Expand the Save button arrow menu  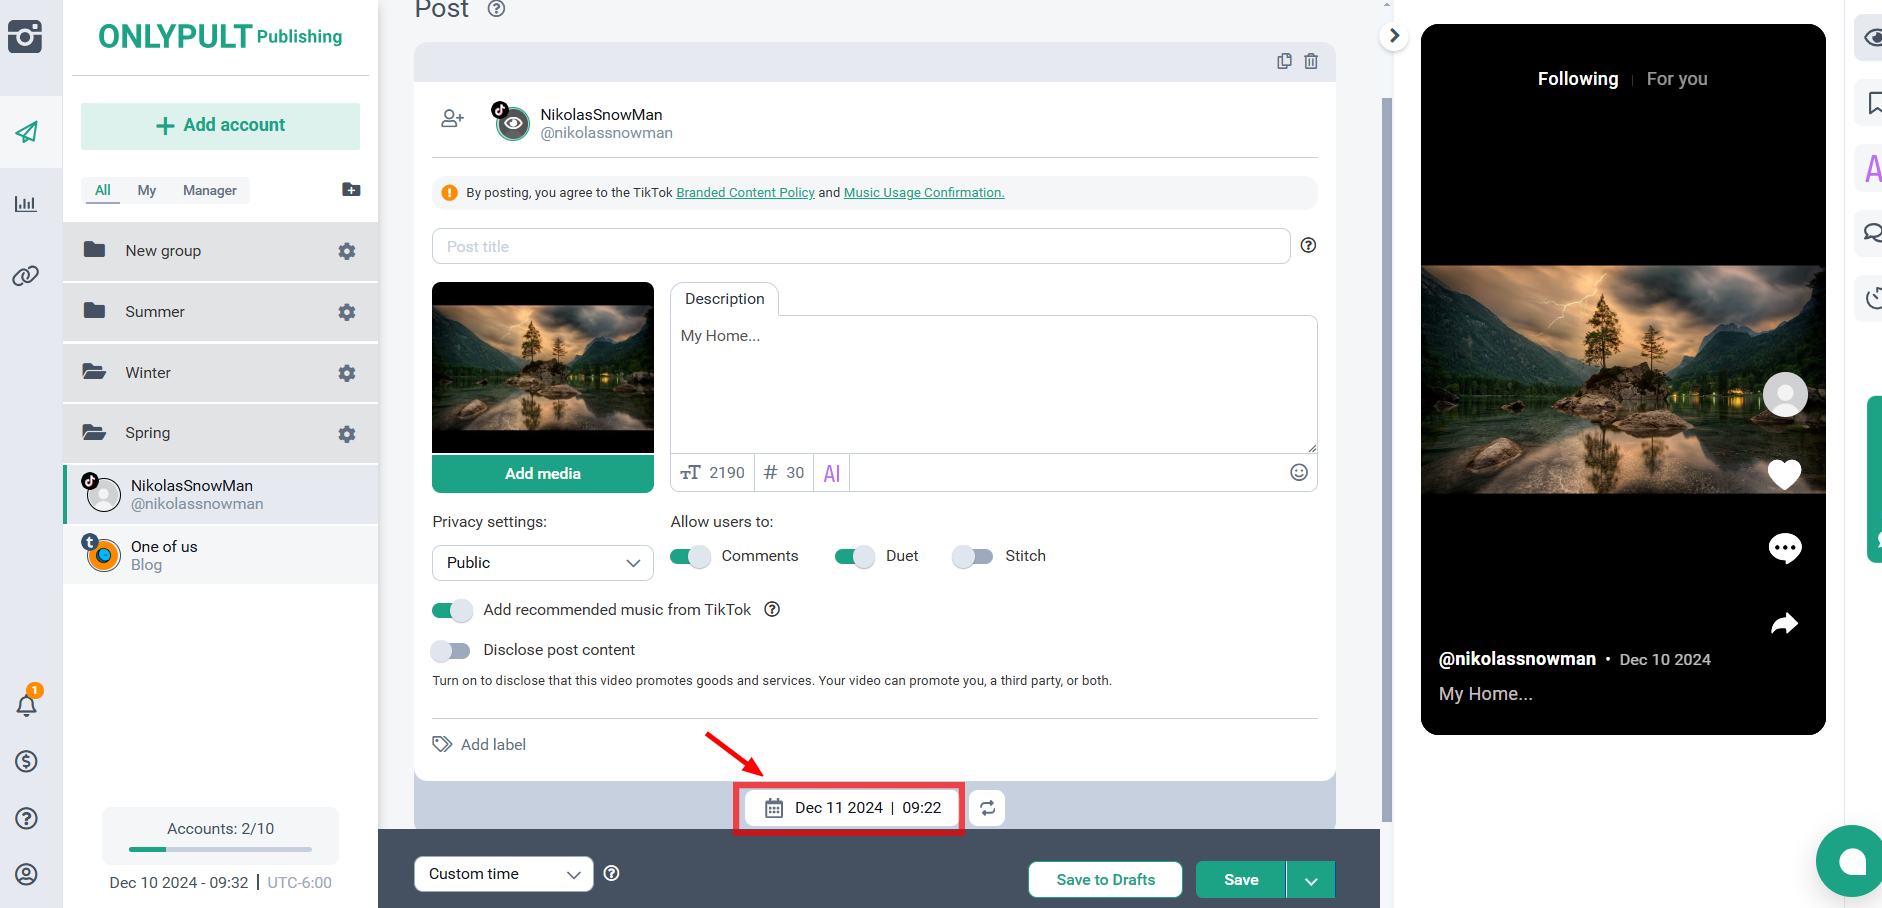[x=1311, y=880]
